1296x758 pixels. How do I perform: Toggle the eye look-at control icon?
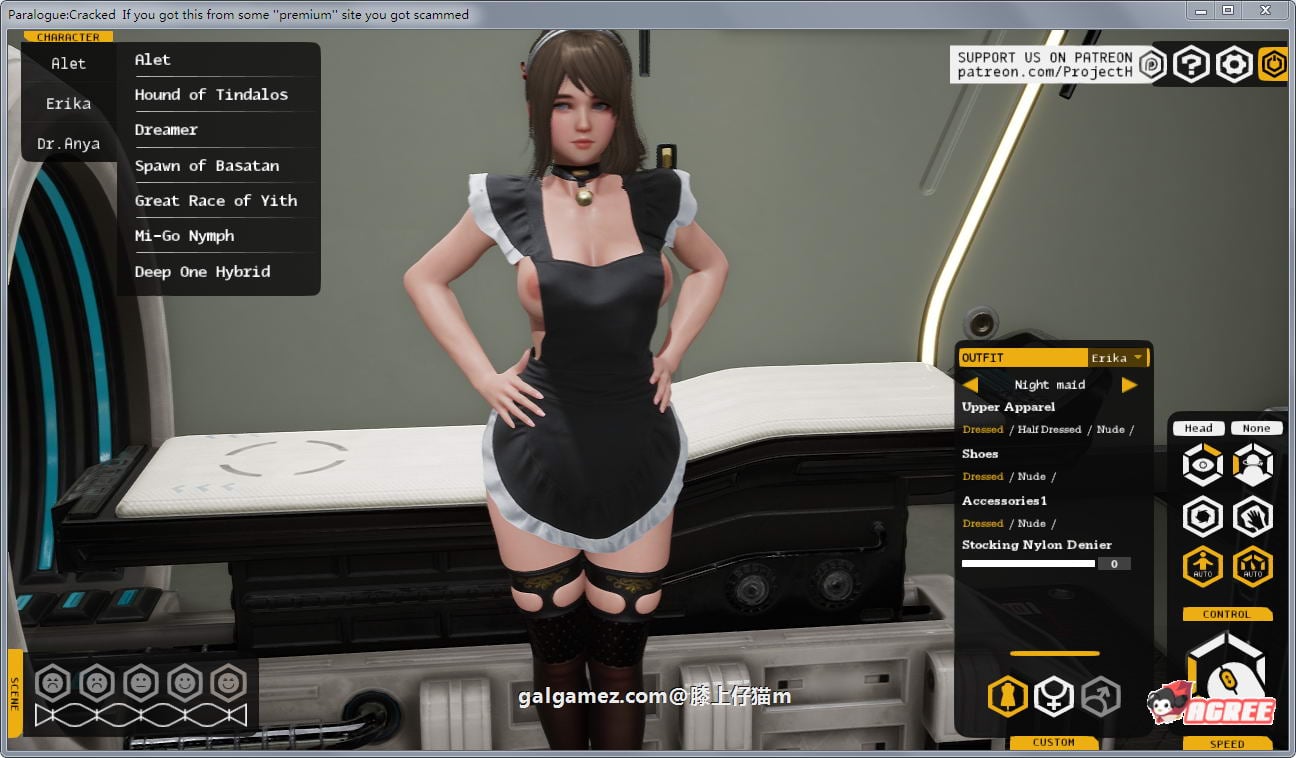coord(1203,465)
